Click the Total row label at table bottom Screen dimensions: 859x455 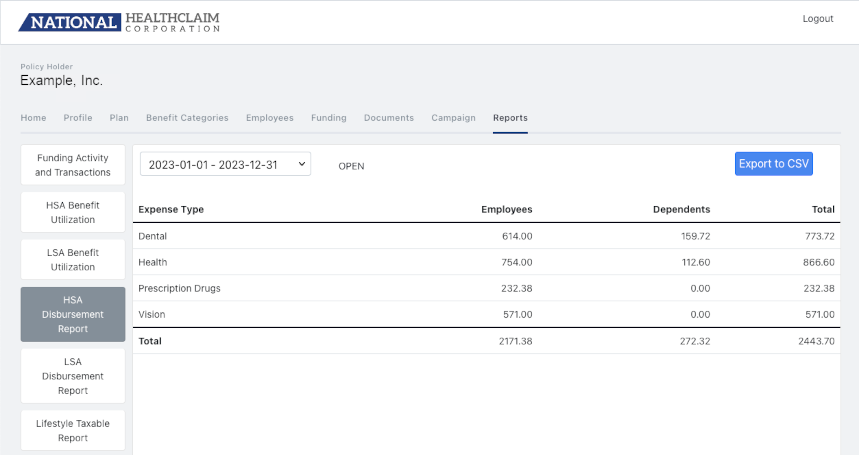[x=150, y=341]
